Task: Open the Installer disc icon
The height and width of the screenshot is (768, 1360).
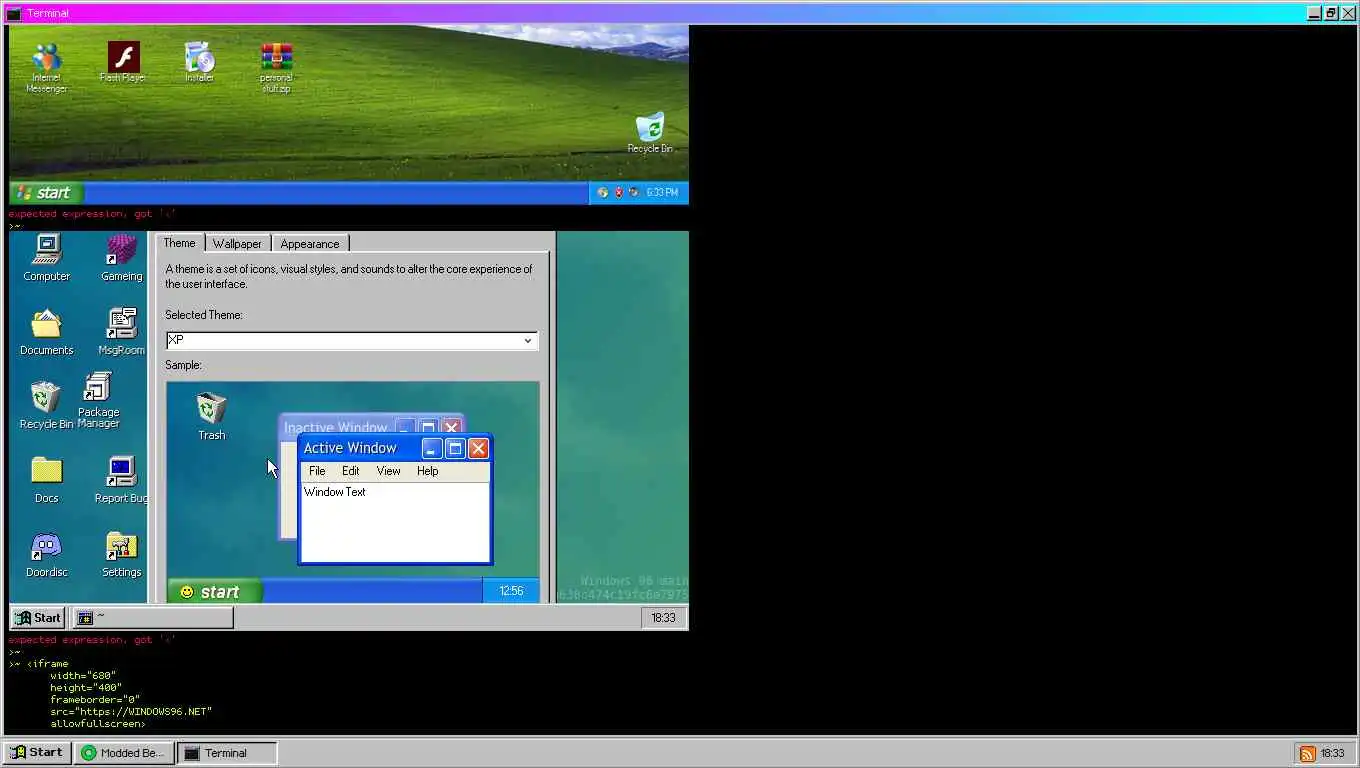Action: click(199, 62)
